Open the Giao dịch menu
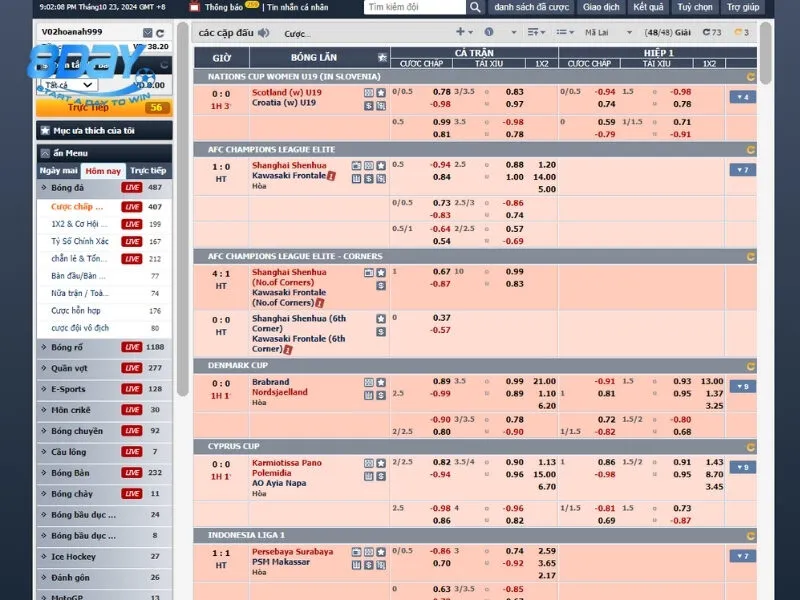Viewport: 800px width, 600px height. tap(601, 7)
